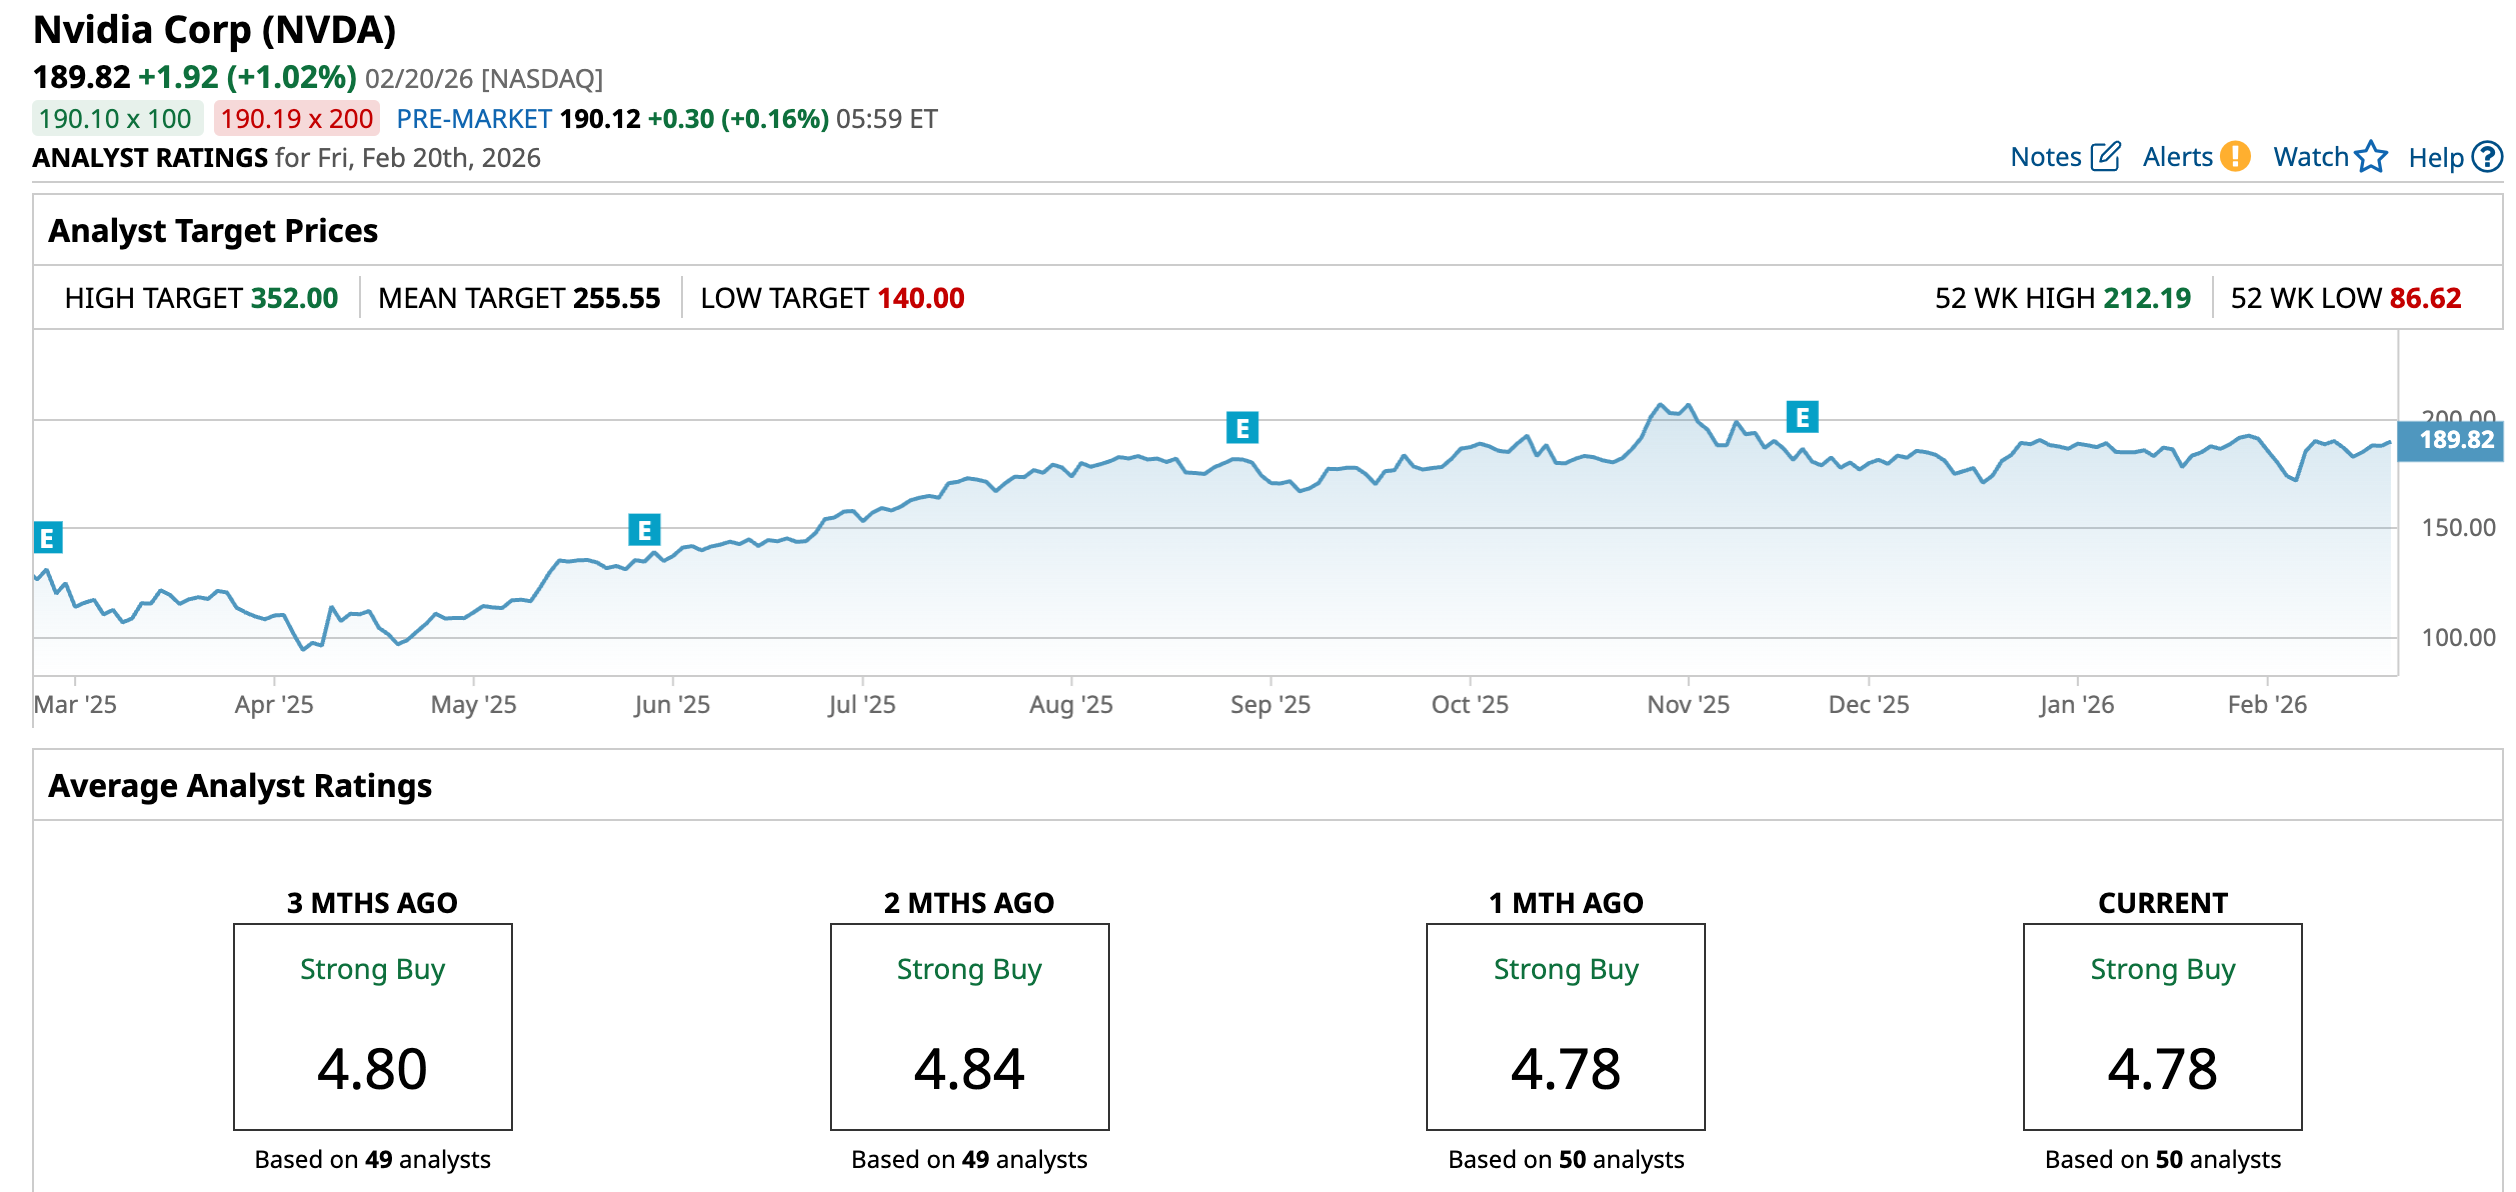This screenshot has height=1192, width=2516.
Task: Open the Help link
Action: pos(2435,158)
